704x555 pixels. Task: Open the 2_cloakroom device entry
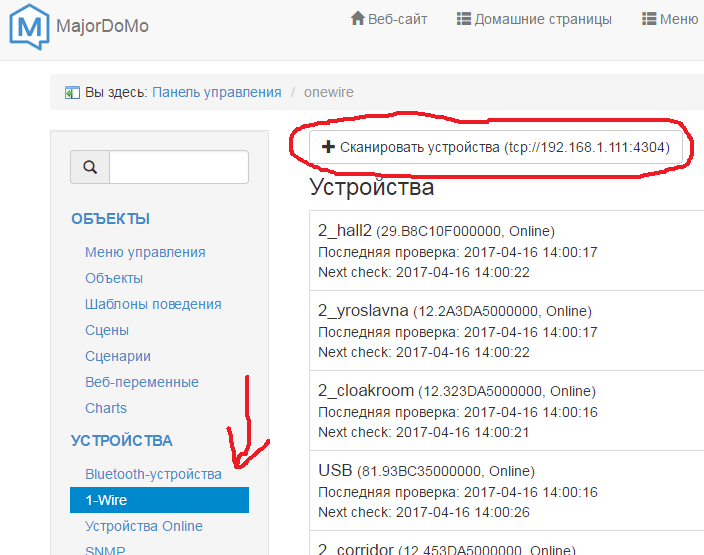point(506,411)
